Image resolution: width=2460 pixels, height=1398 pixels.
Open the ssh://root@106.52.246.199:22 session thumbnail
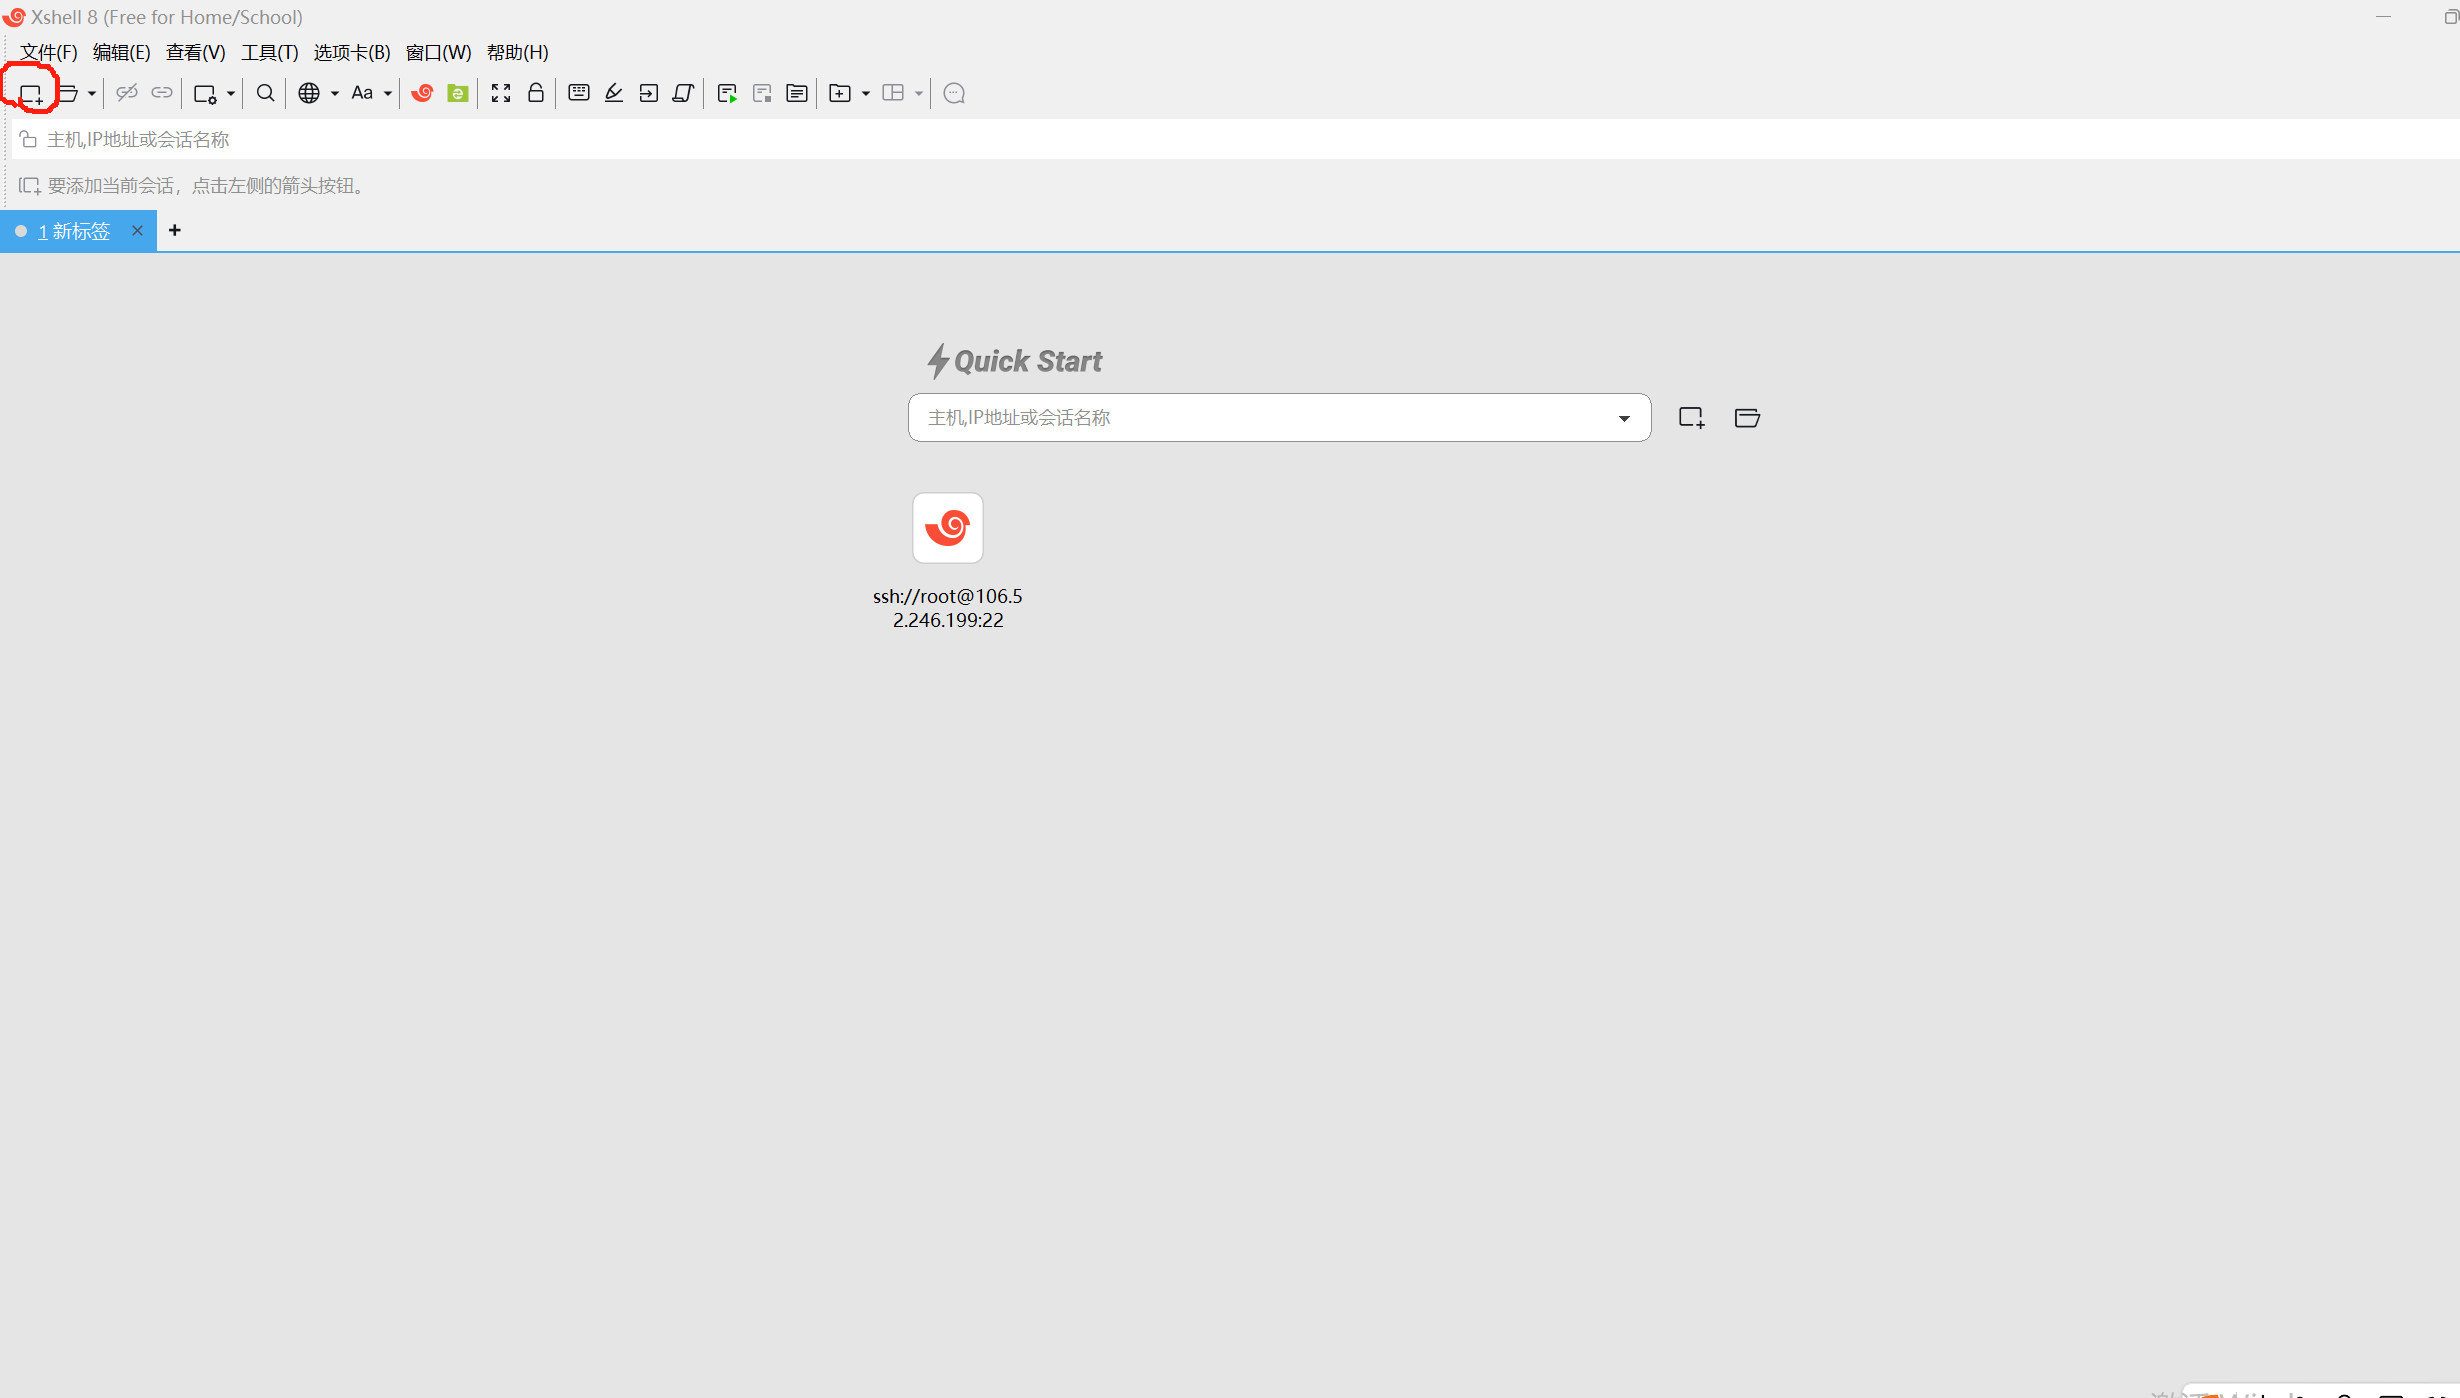[948, 529]
